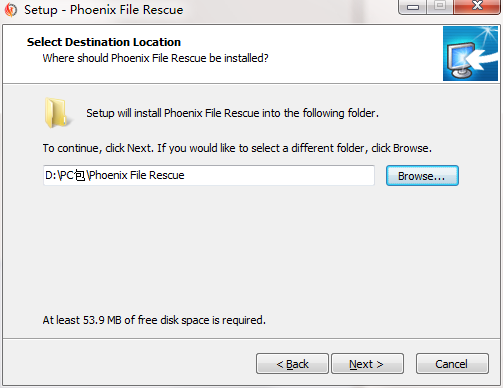Click the 'To continue, click Next' instruction text
This screenshot has width=503, height=388.
pos(237,148)
